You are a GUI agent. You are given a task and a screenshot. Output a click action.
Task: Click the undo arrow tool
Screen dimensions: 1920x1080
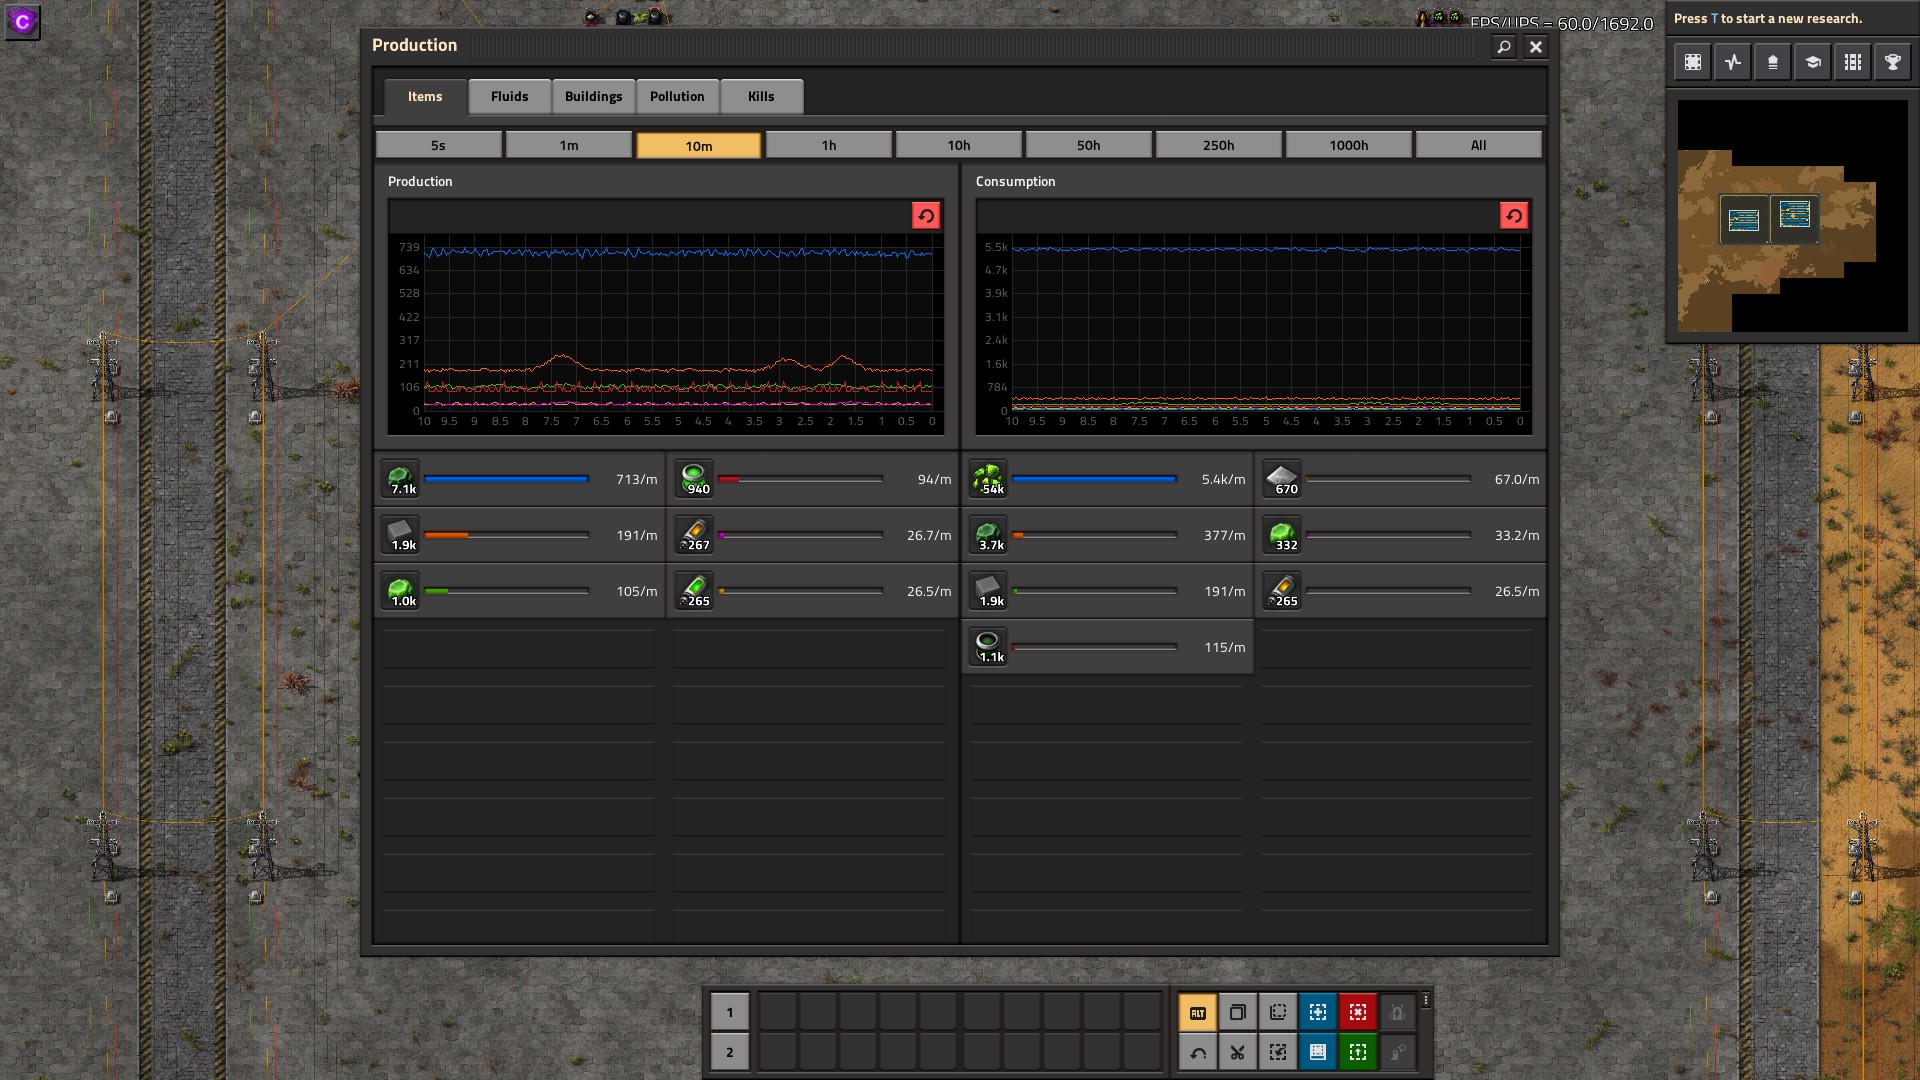click(1197, 1052)
